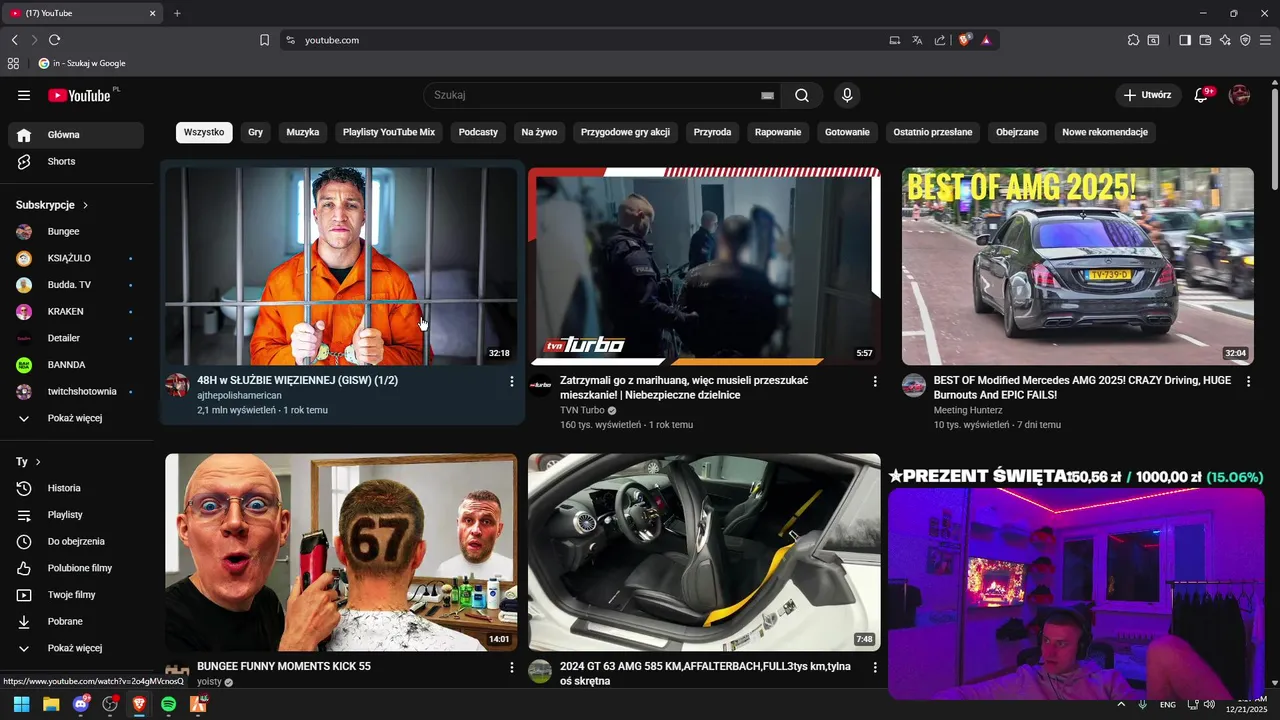Image resolution: width=1280 pixels, height=720 pixels.
Task: Open Historia in sidebar
Action: pos(75,488)
